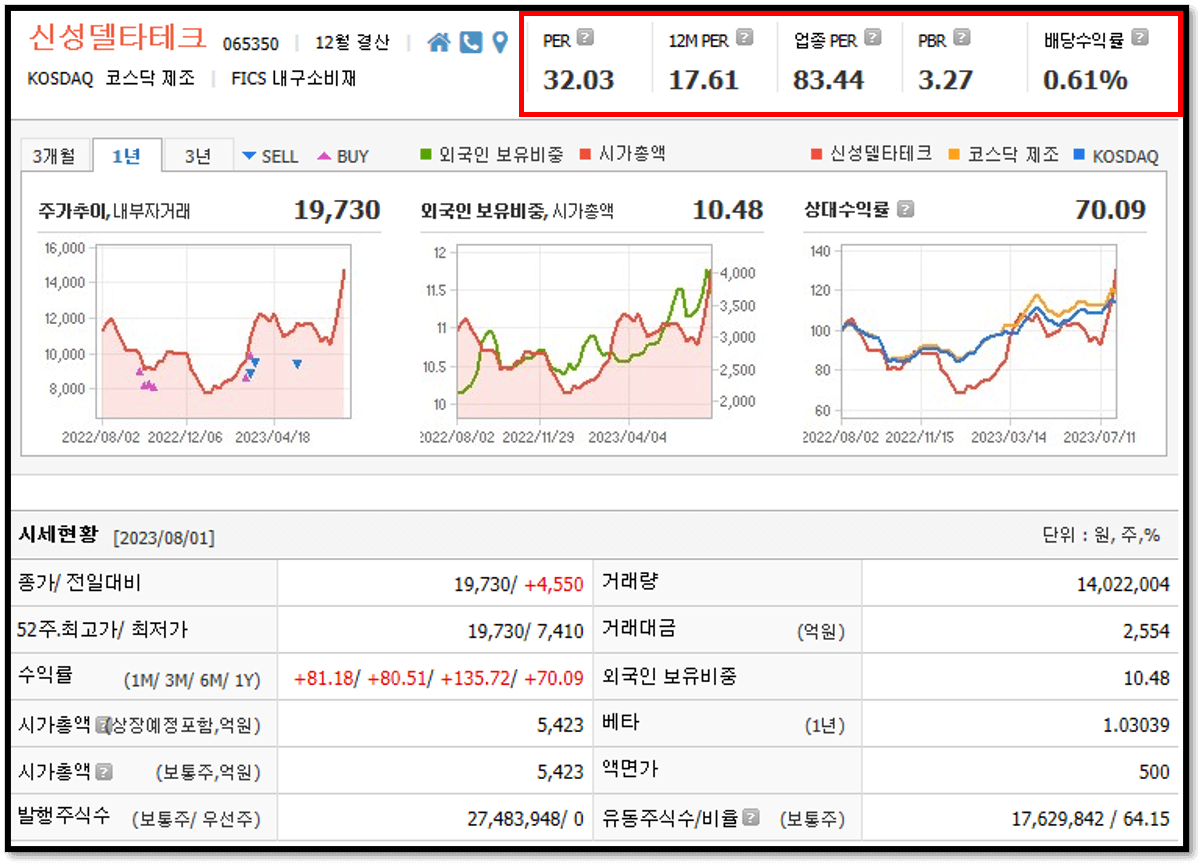
Task: Switch to the 3년 chart tab
Action: (198, 155)
